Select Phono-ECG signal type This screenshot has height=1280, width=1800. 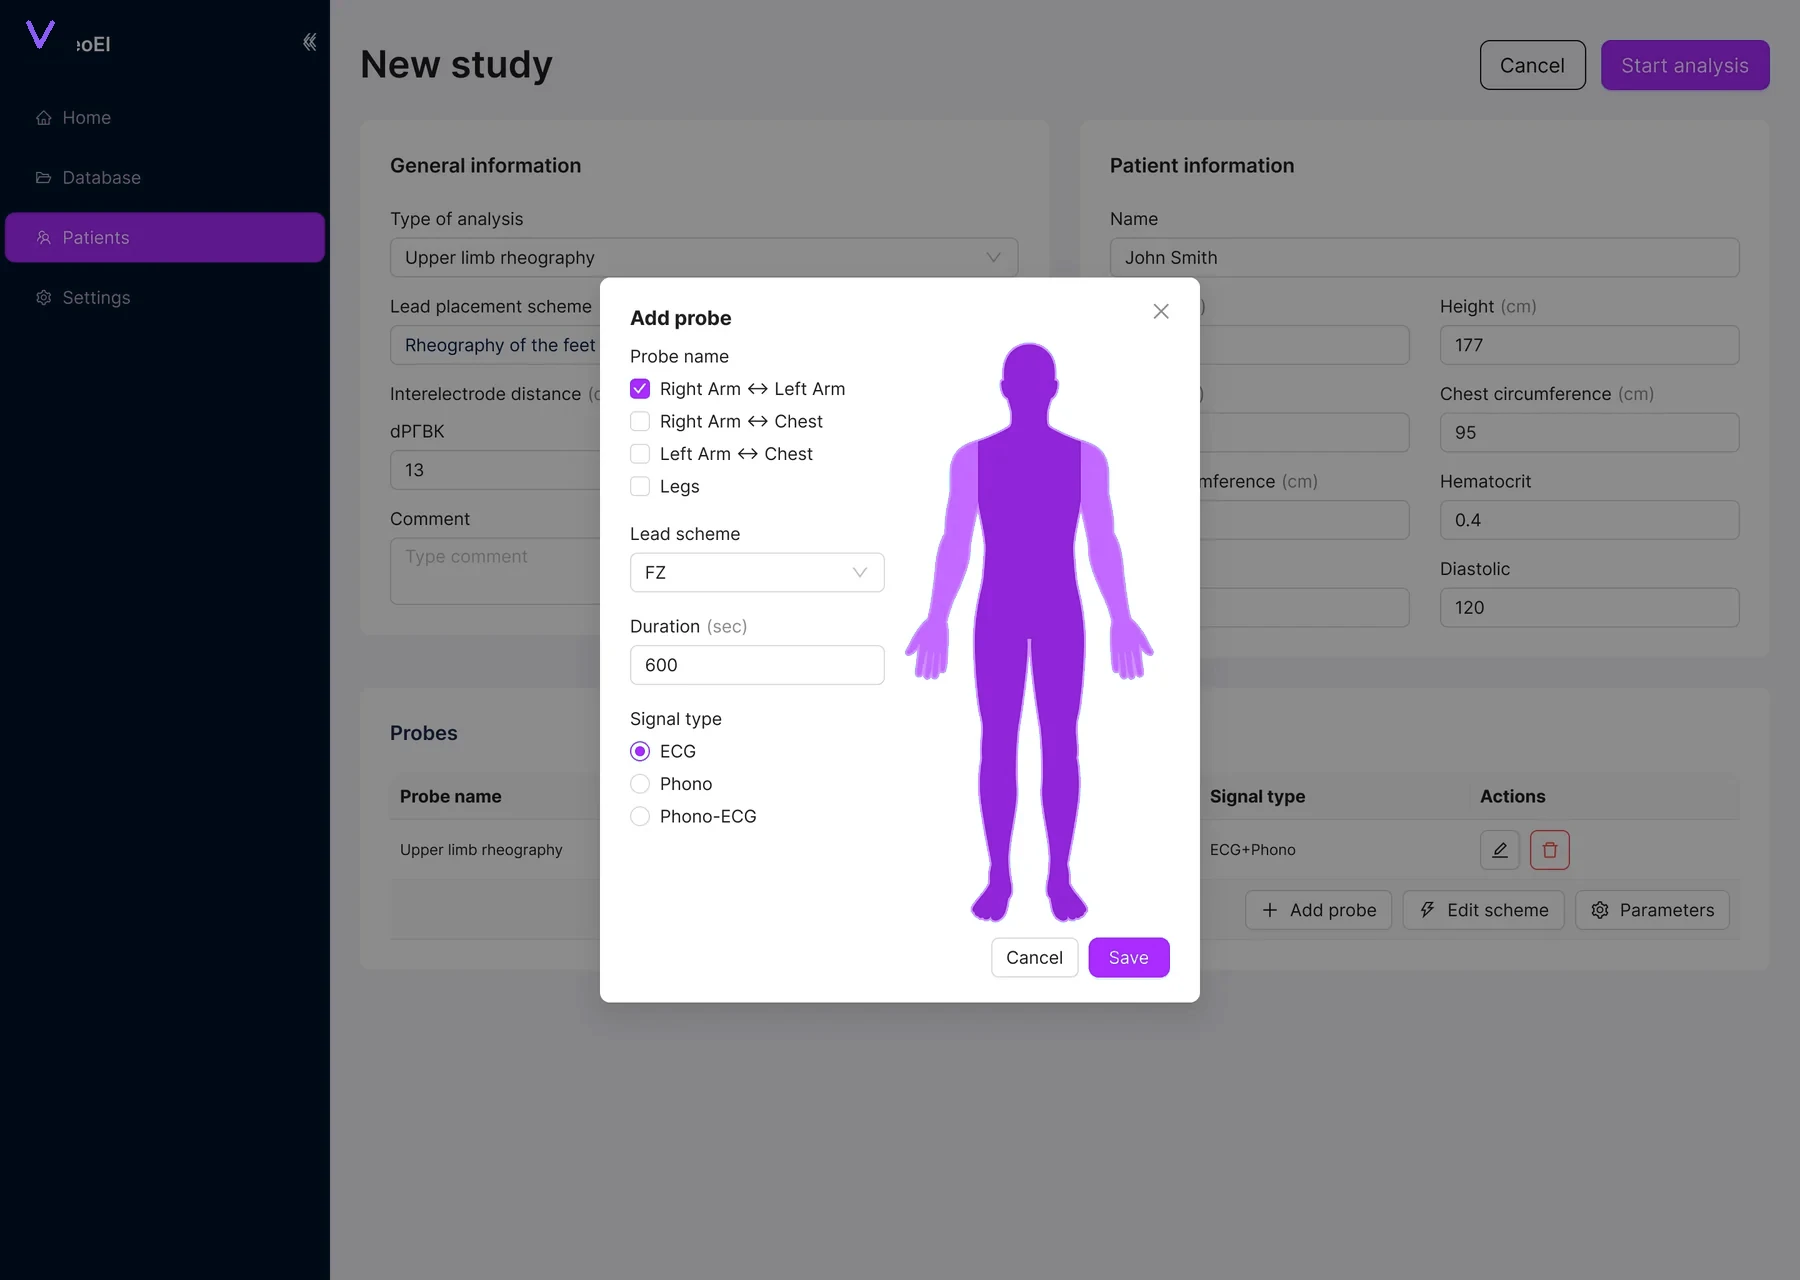coord(640,816)
